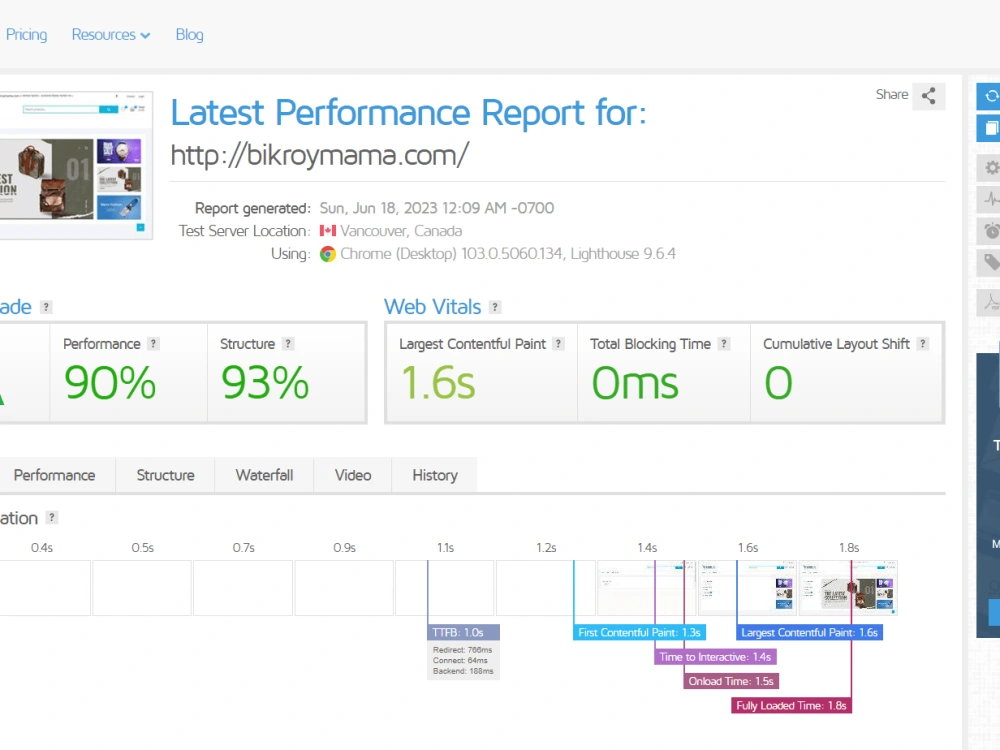Click the Cumulative Layout Shift value 0
The image size is (1000, 750).
[778, 383]
